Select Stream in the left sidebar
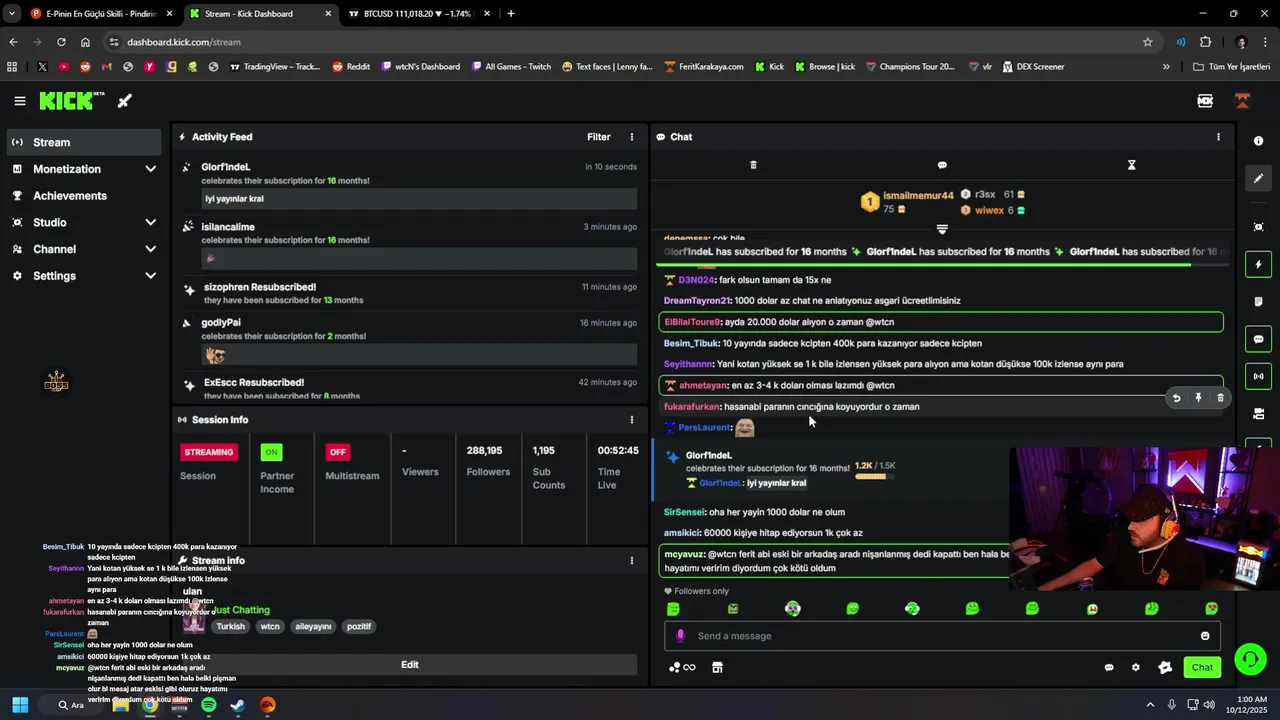The height and width of the screenshot is (720, 1280). click(84, 142)
